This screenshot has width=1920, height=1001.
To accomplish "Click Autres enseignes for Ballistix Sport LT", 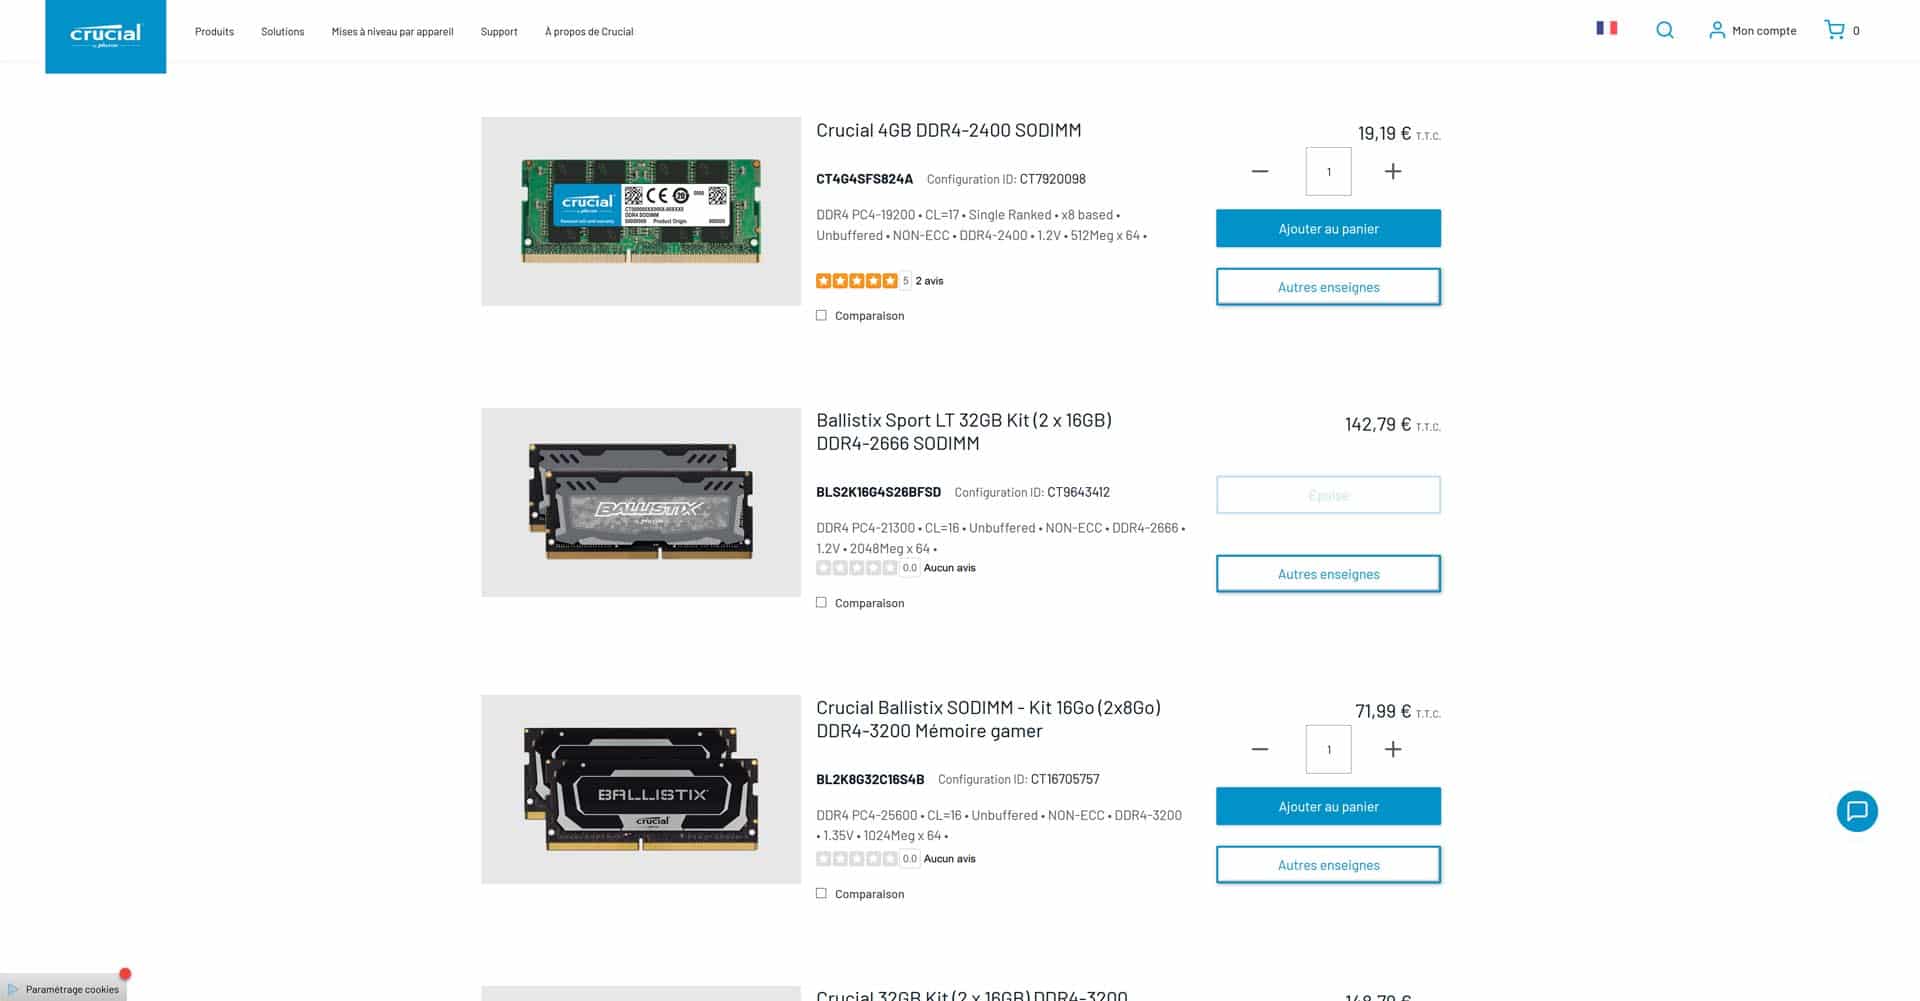I will pyautogui.click(x=1328, y=574).
